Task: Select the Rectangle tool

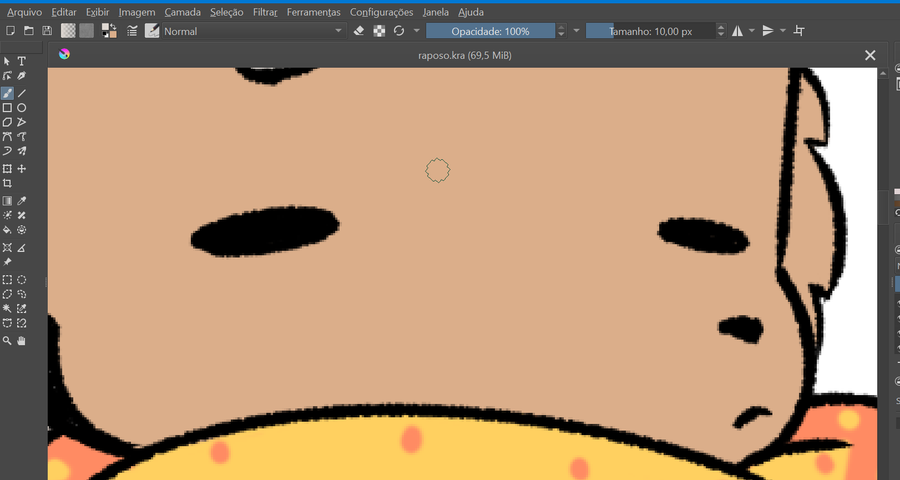Action: pos(7,107)
